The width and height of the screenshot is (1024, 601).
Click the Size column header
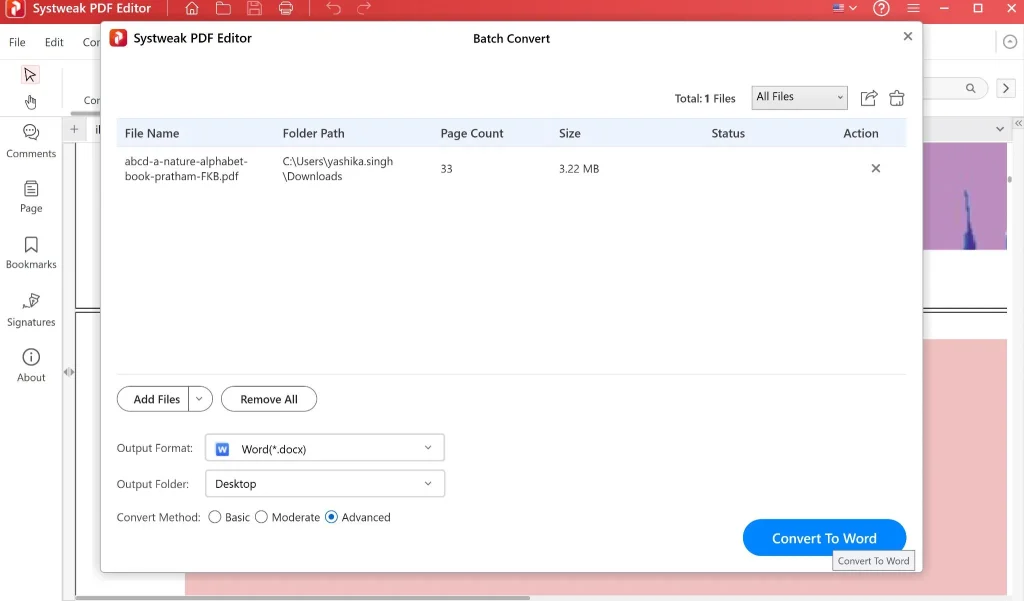(x=569, y=133)
